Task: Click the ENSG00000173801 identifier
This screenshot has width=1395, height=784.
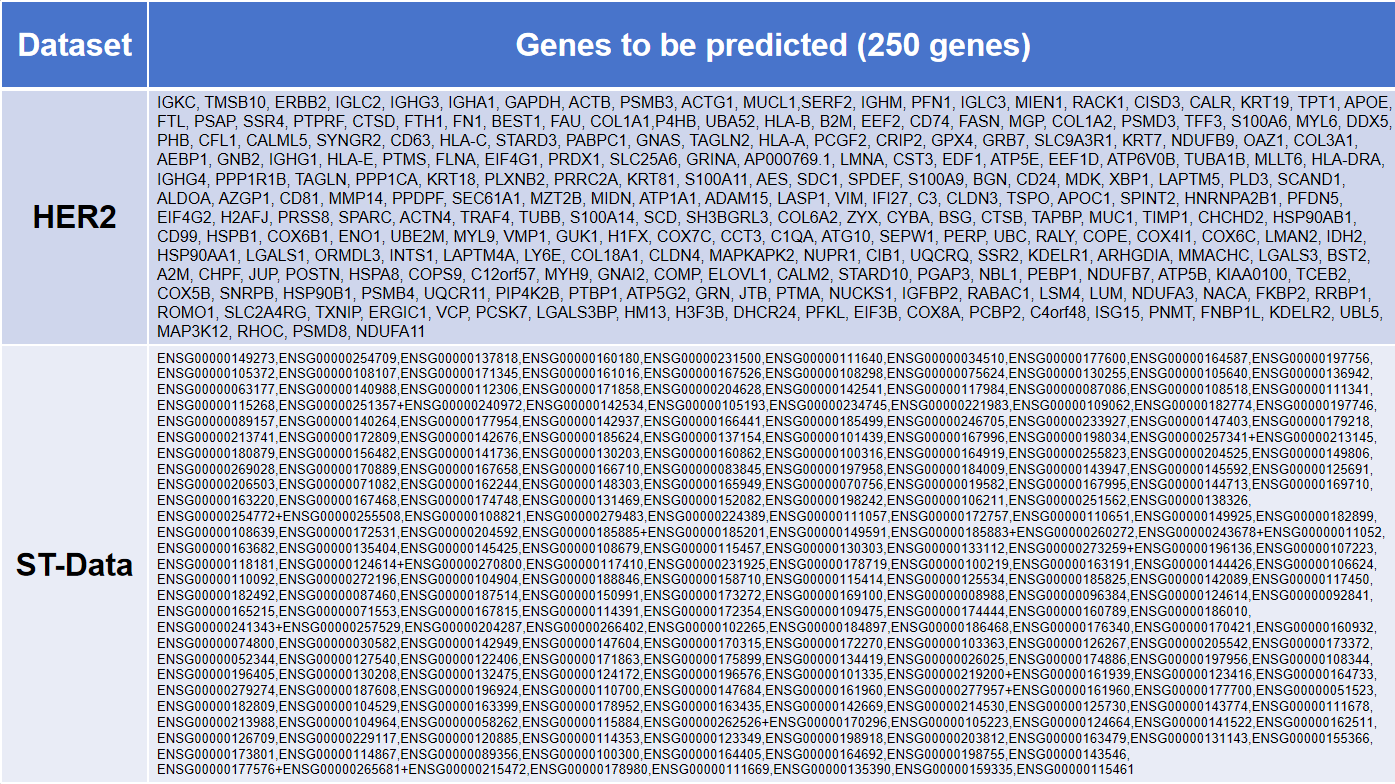Action: tap(216, 754)
